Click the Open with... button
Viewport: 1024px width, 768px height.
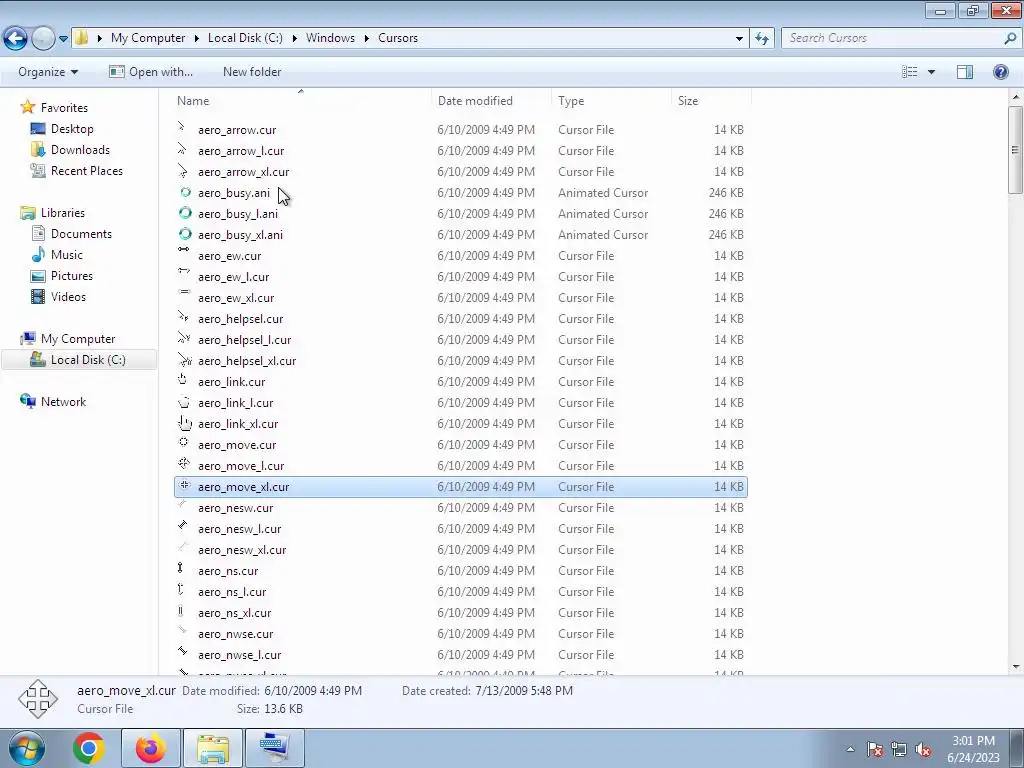coord(151,72)
